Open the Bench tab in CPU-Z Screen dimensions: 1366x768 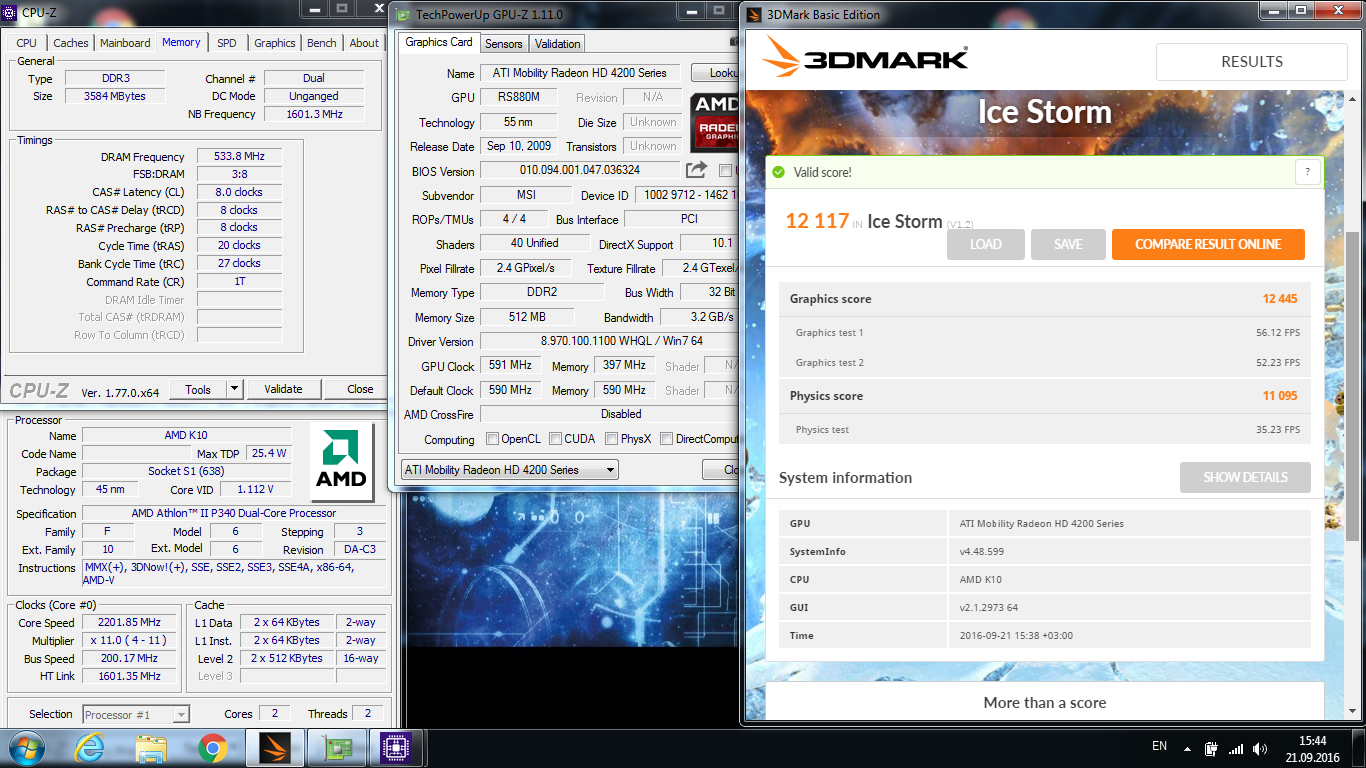tap(322, 43)
